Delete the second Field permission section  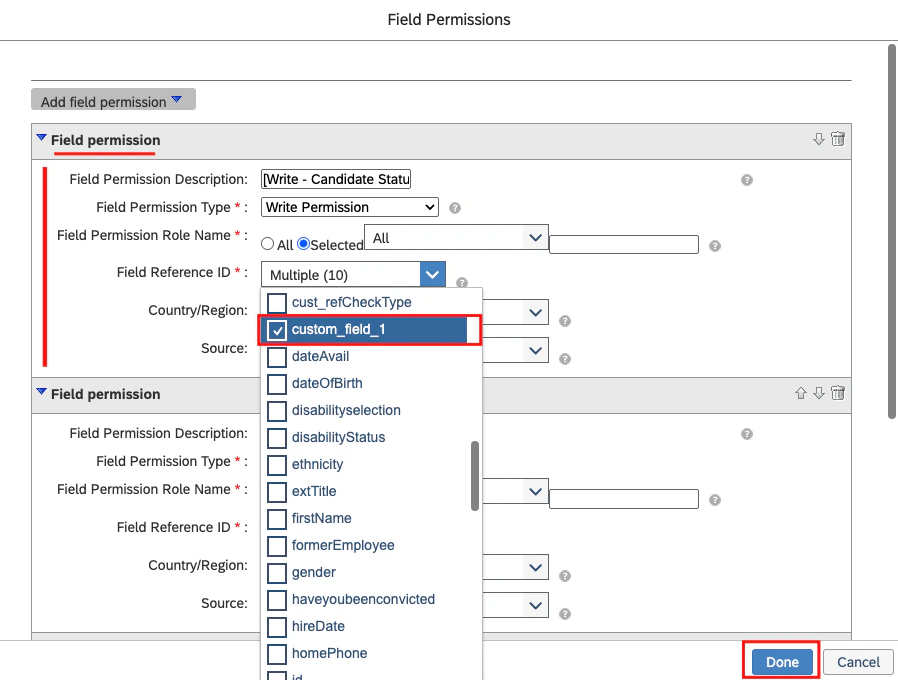[x=839, y=393]
